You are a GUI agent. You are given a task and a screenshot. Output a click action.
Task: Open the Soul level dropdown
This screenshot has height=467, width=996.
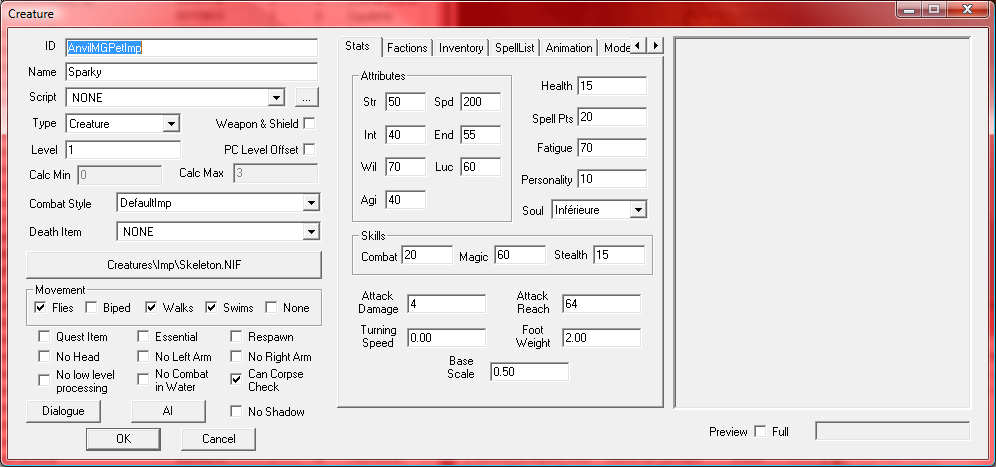coord(637,210)
